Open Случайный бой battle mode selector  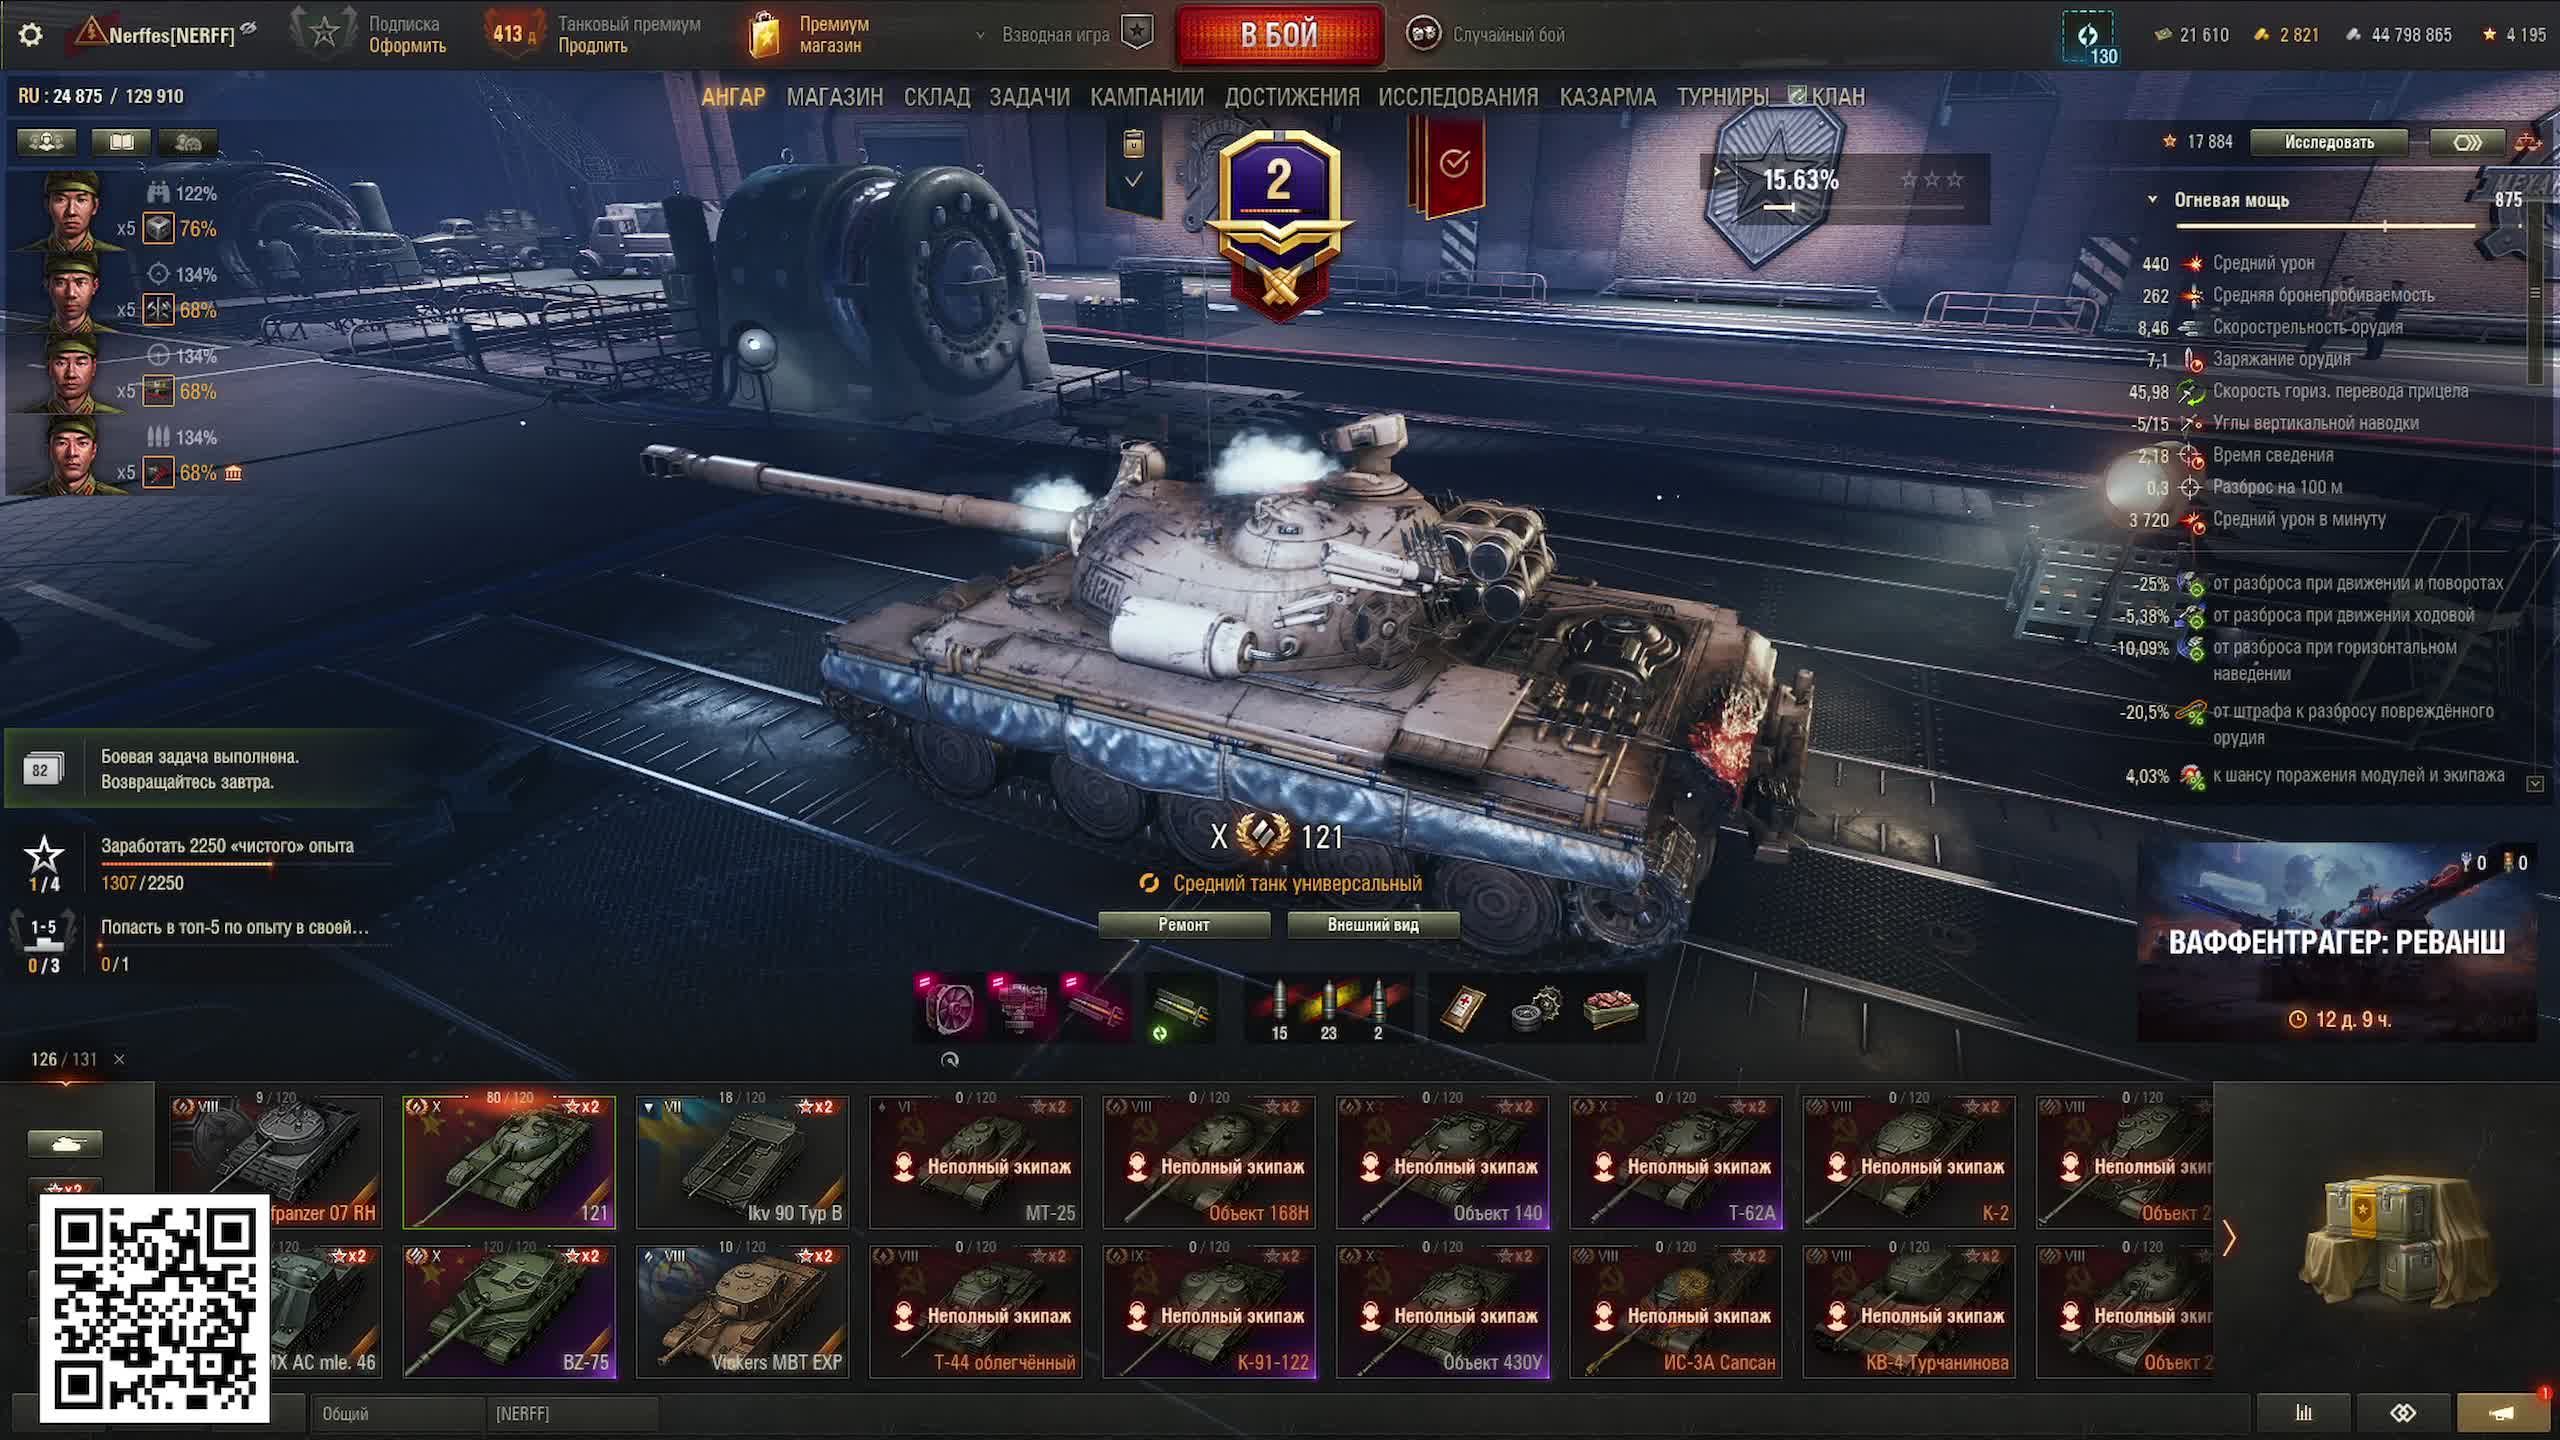(1486, 35)
